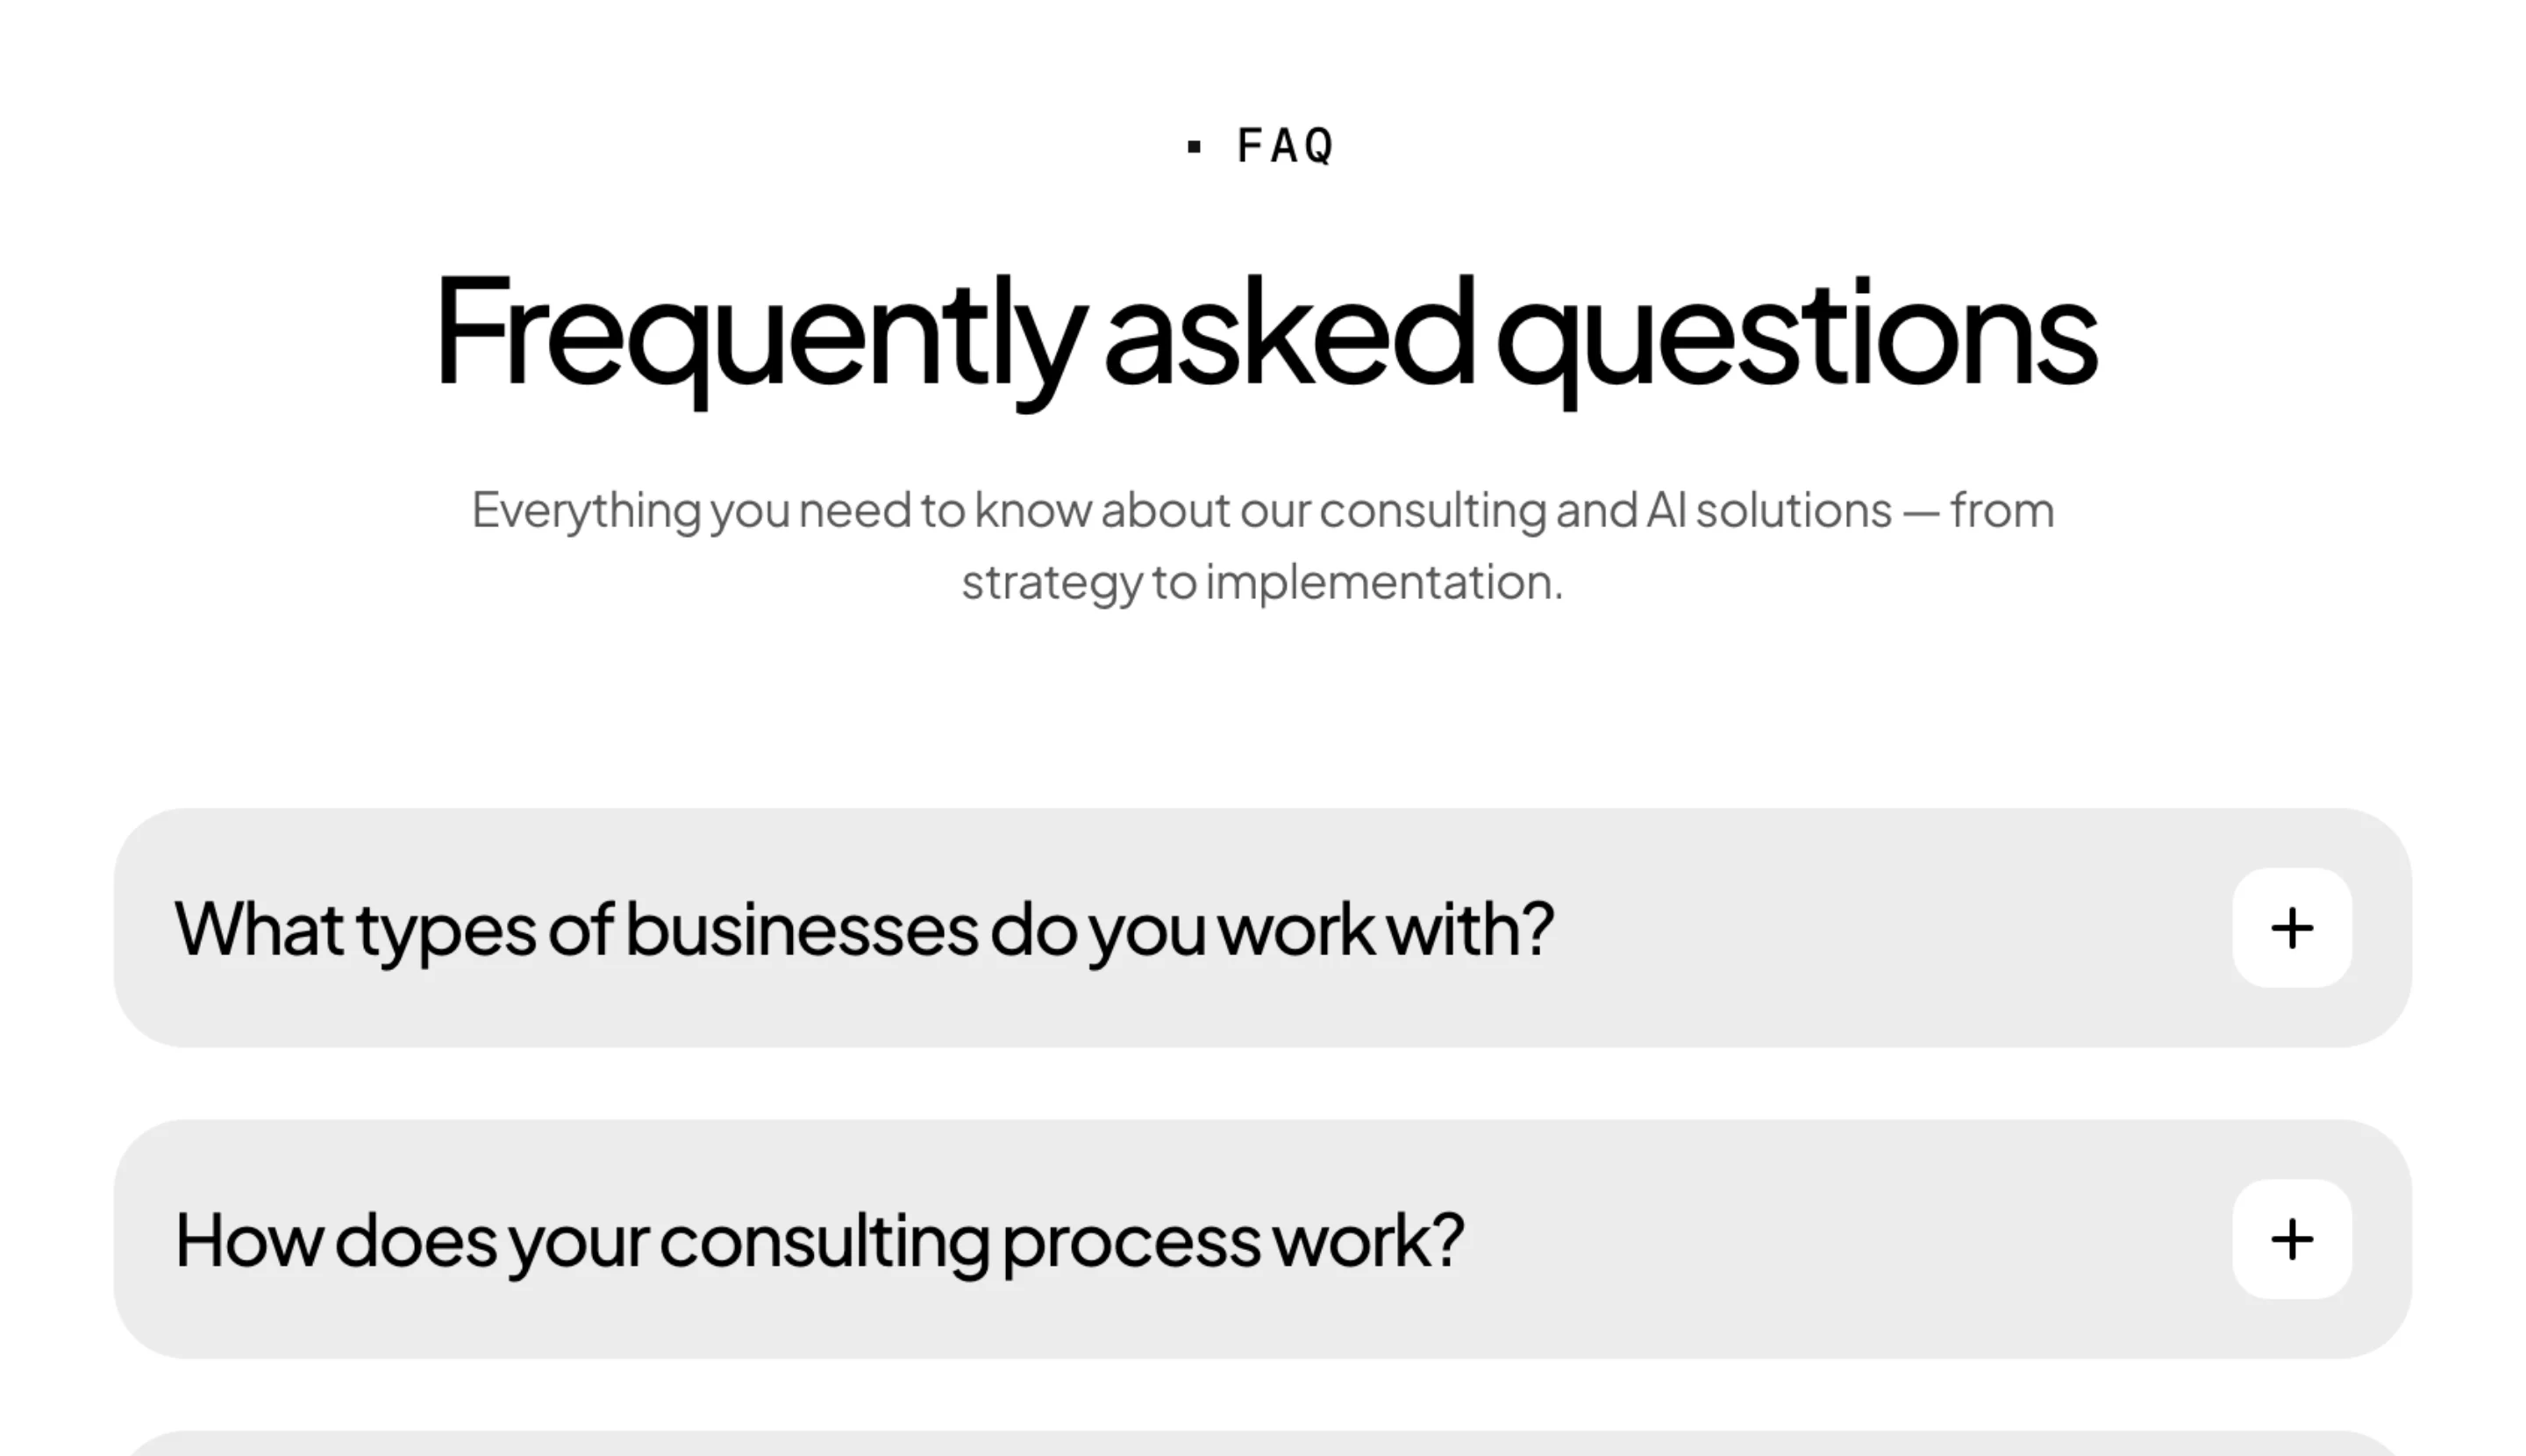Open 'What types of businesses do you work with?'
This screenshot has height=1456, width=2526.
1262,928
